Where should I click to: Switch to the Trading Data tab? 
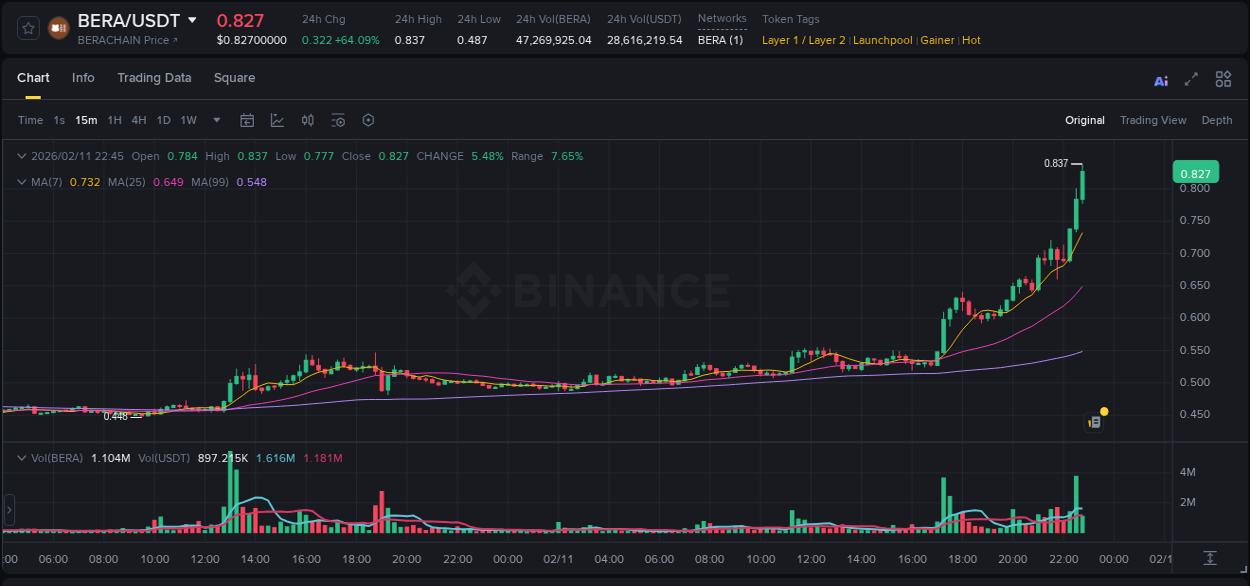pyautogui.click(x=154, y=77)
